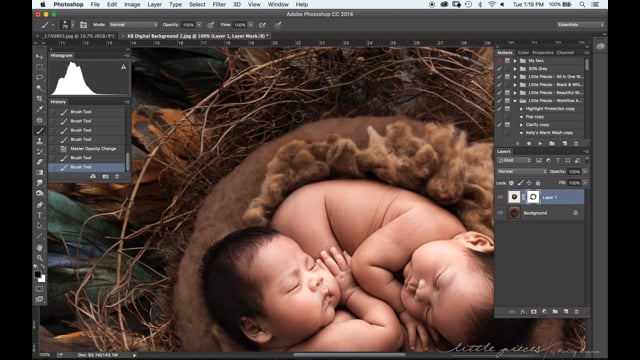Image resolution: width=640 pixels, height=360 pixels.
Task: Select the Rectangular Marquee tool
Action: pyautogui.click(x=39, y=67)
